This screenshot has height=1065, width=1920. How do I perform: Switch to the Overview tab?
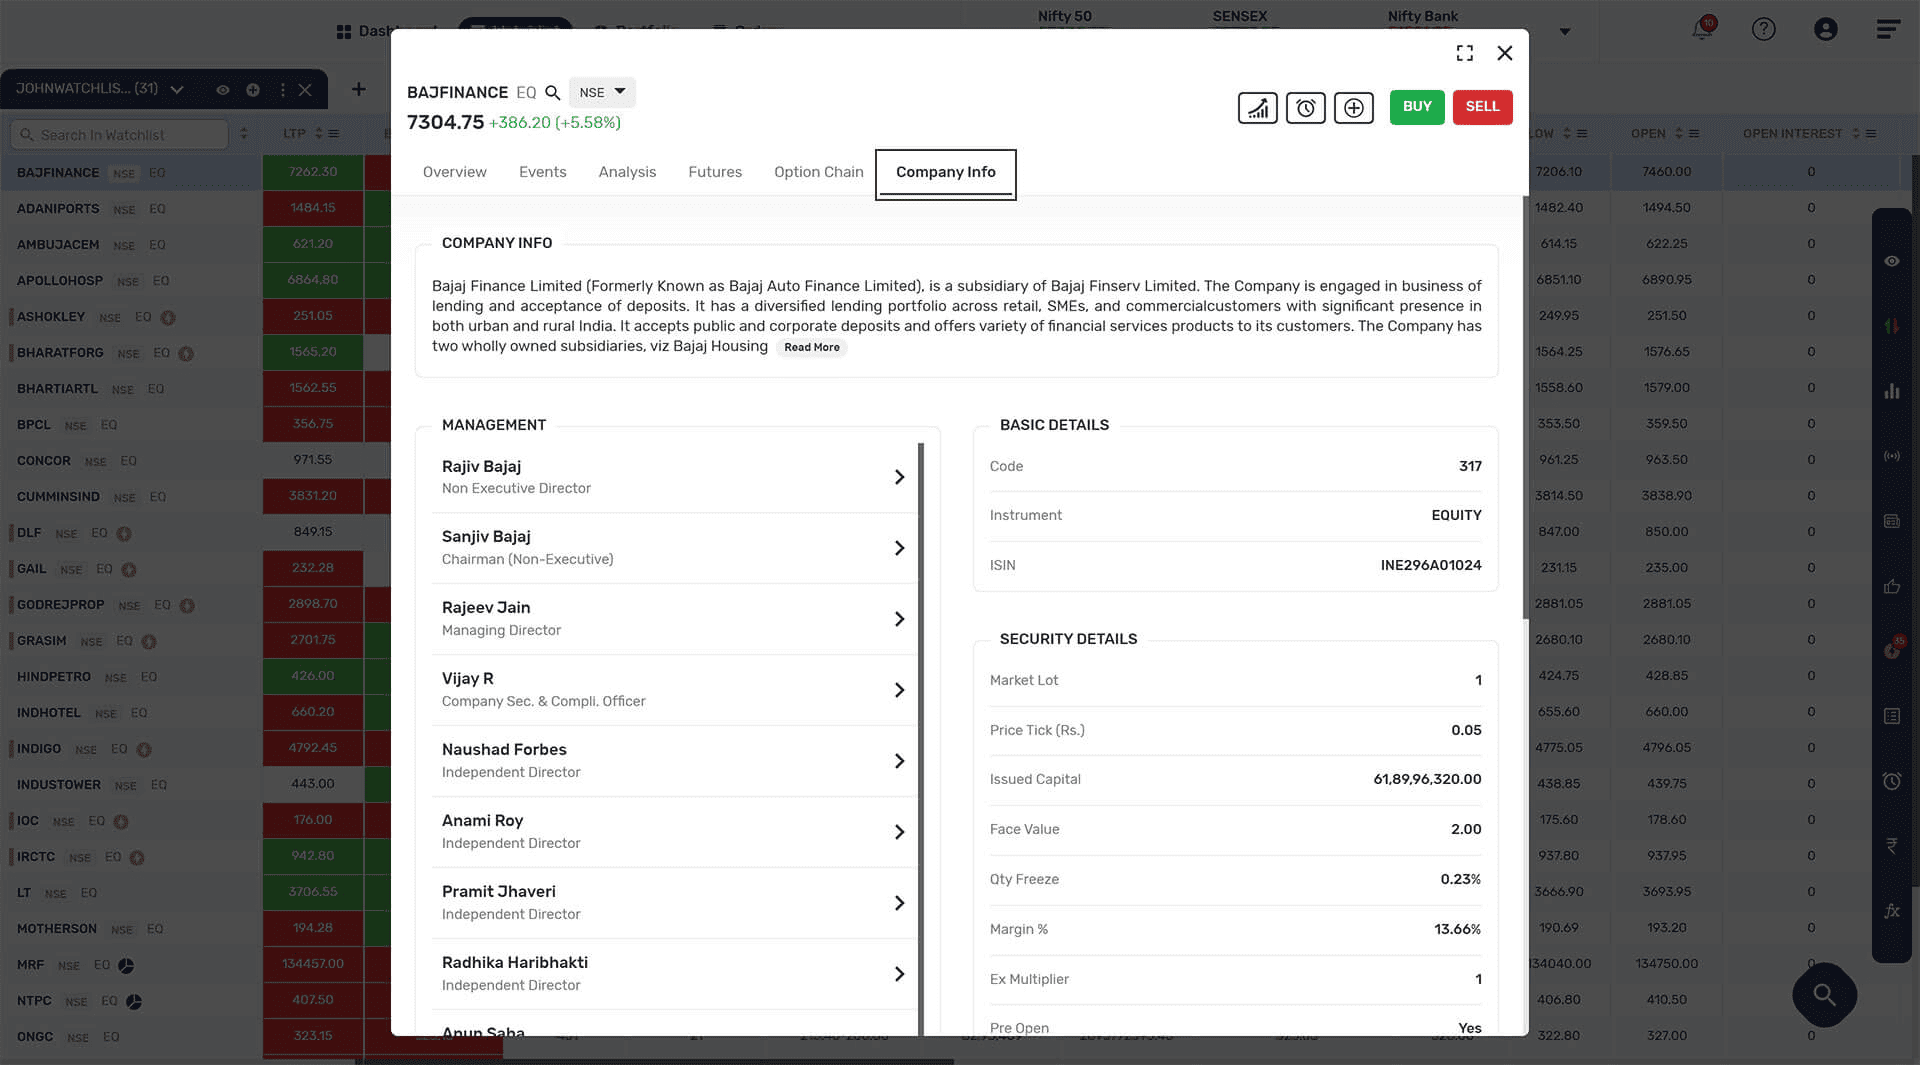(454, 172)
